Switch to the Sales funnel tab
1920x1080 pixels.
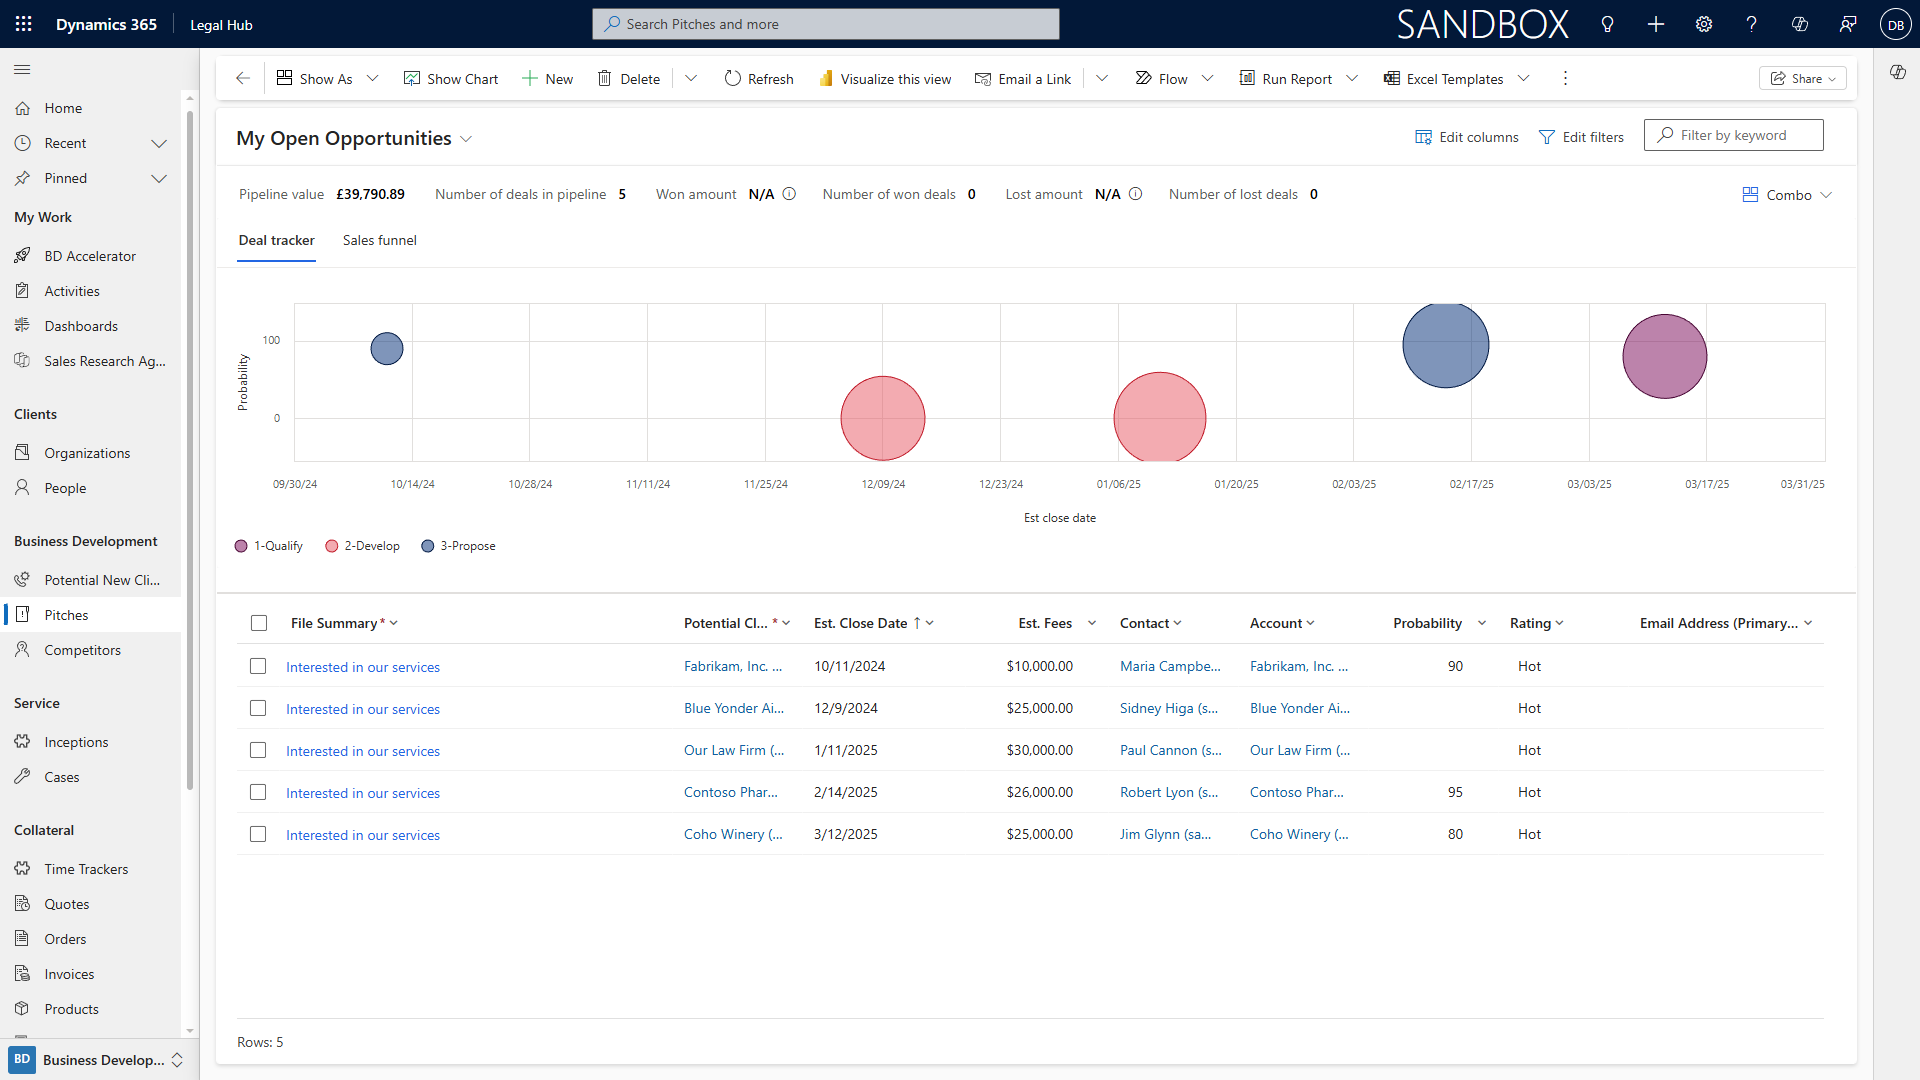coord(379,240)
